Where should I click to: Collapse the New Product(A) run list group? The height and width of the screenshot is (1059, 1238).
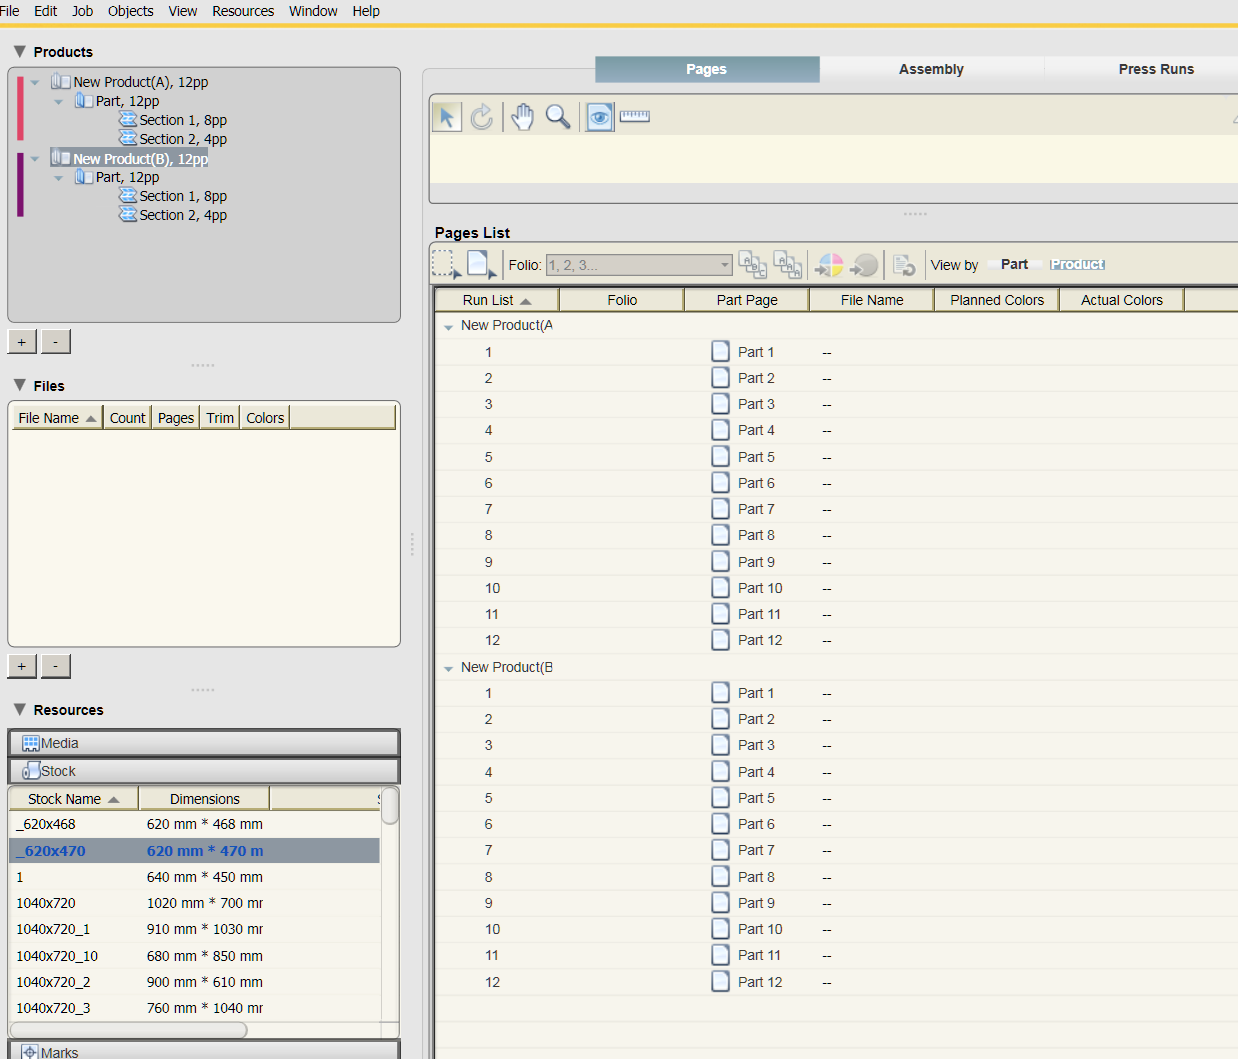pyautogui.click(x=449, y=327)
